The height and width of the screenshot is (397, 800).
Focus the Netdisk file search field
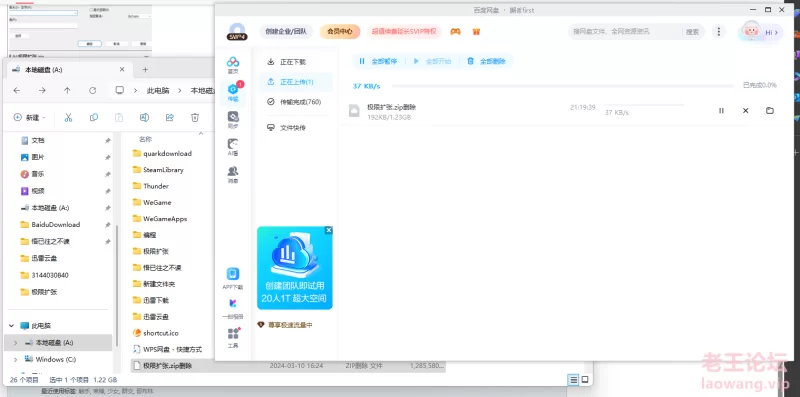(x=626, y=32)
